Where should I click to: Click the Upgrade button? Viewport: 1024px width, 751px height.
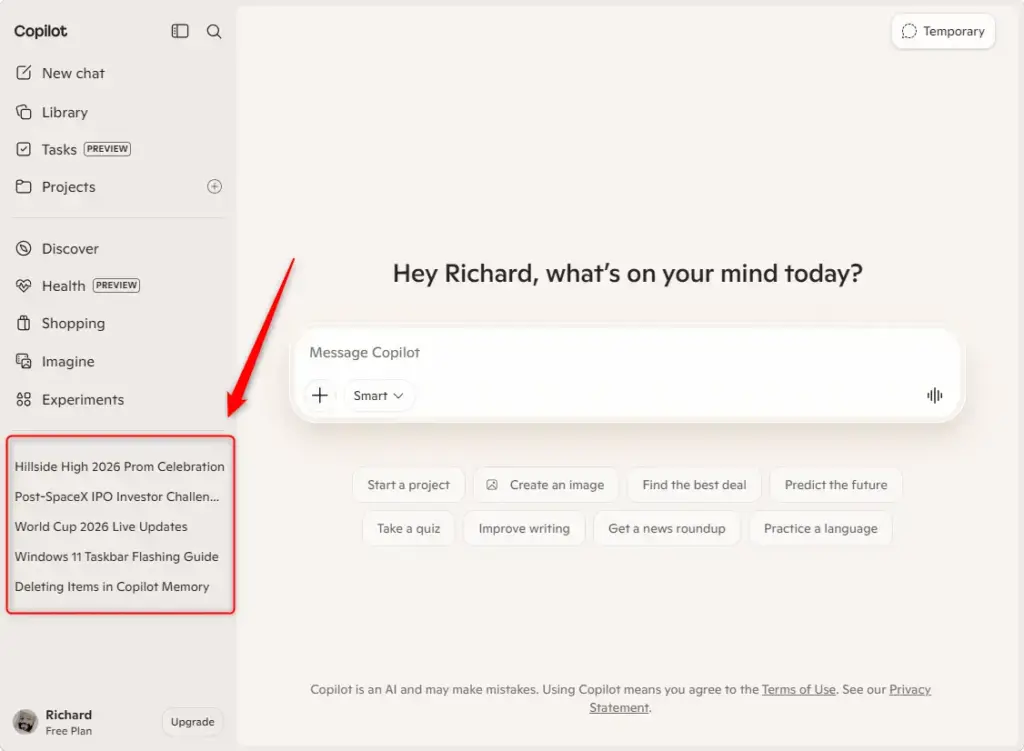pos(193,722)
